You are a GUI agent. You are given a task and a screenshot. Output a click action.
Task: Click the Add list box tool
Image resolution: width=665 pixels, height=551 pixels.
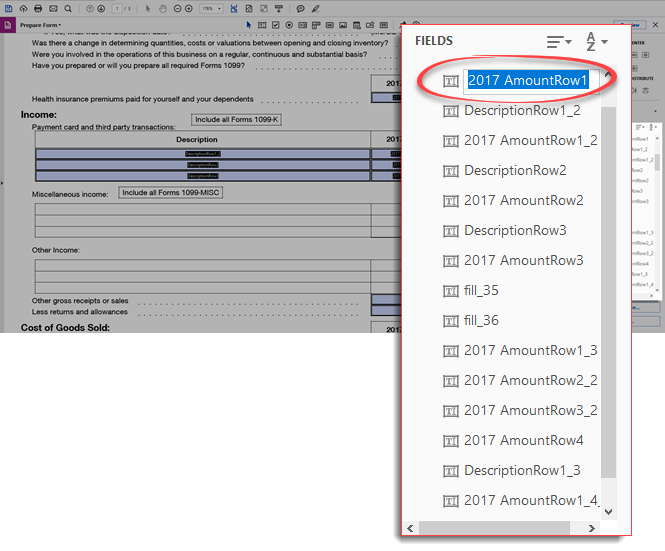pos(302,25)
